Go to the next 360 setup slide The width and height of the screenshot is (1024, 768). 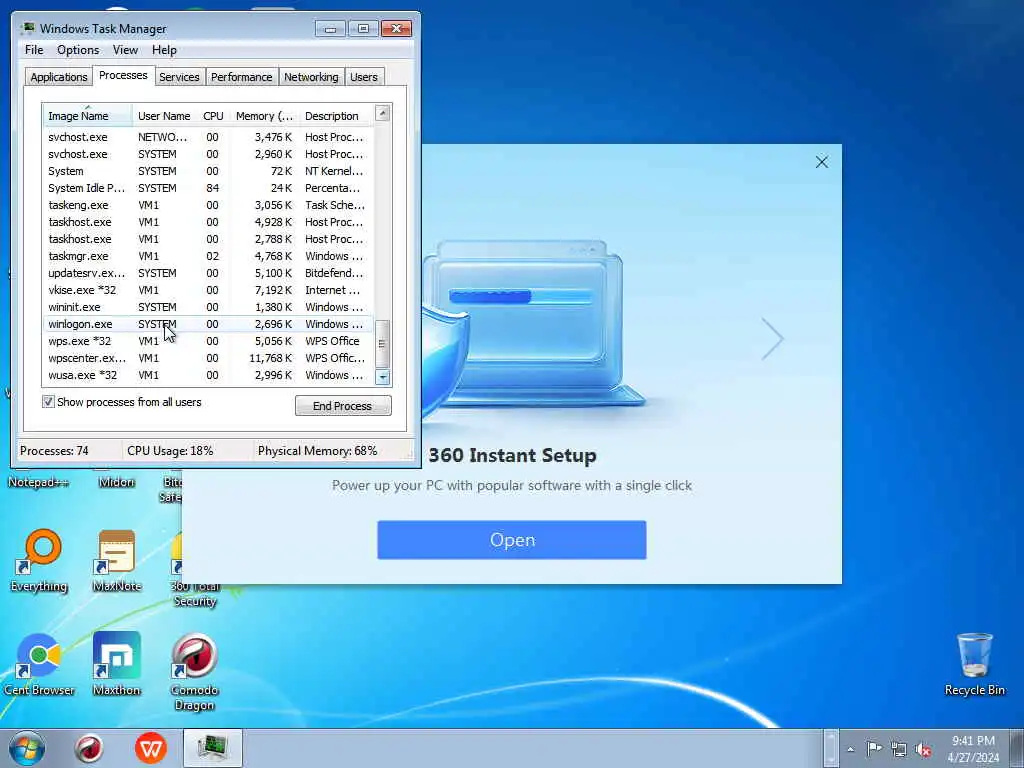coord(773,338)
